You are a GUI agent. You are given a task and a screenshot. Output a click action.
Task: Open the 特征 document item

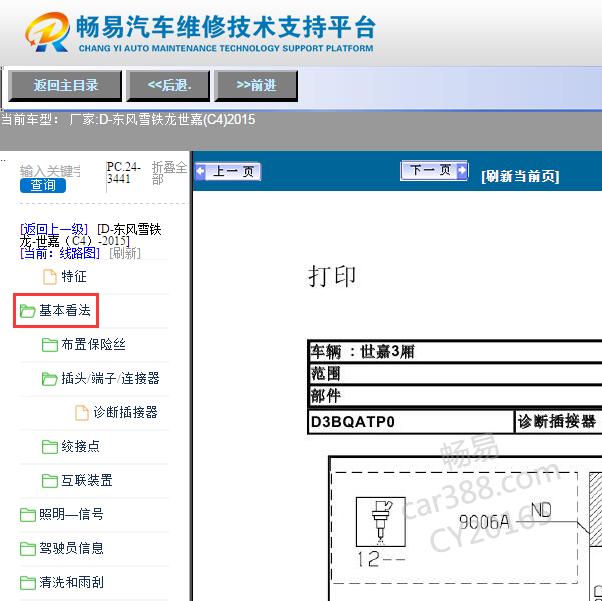pos(74,276)
